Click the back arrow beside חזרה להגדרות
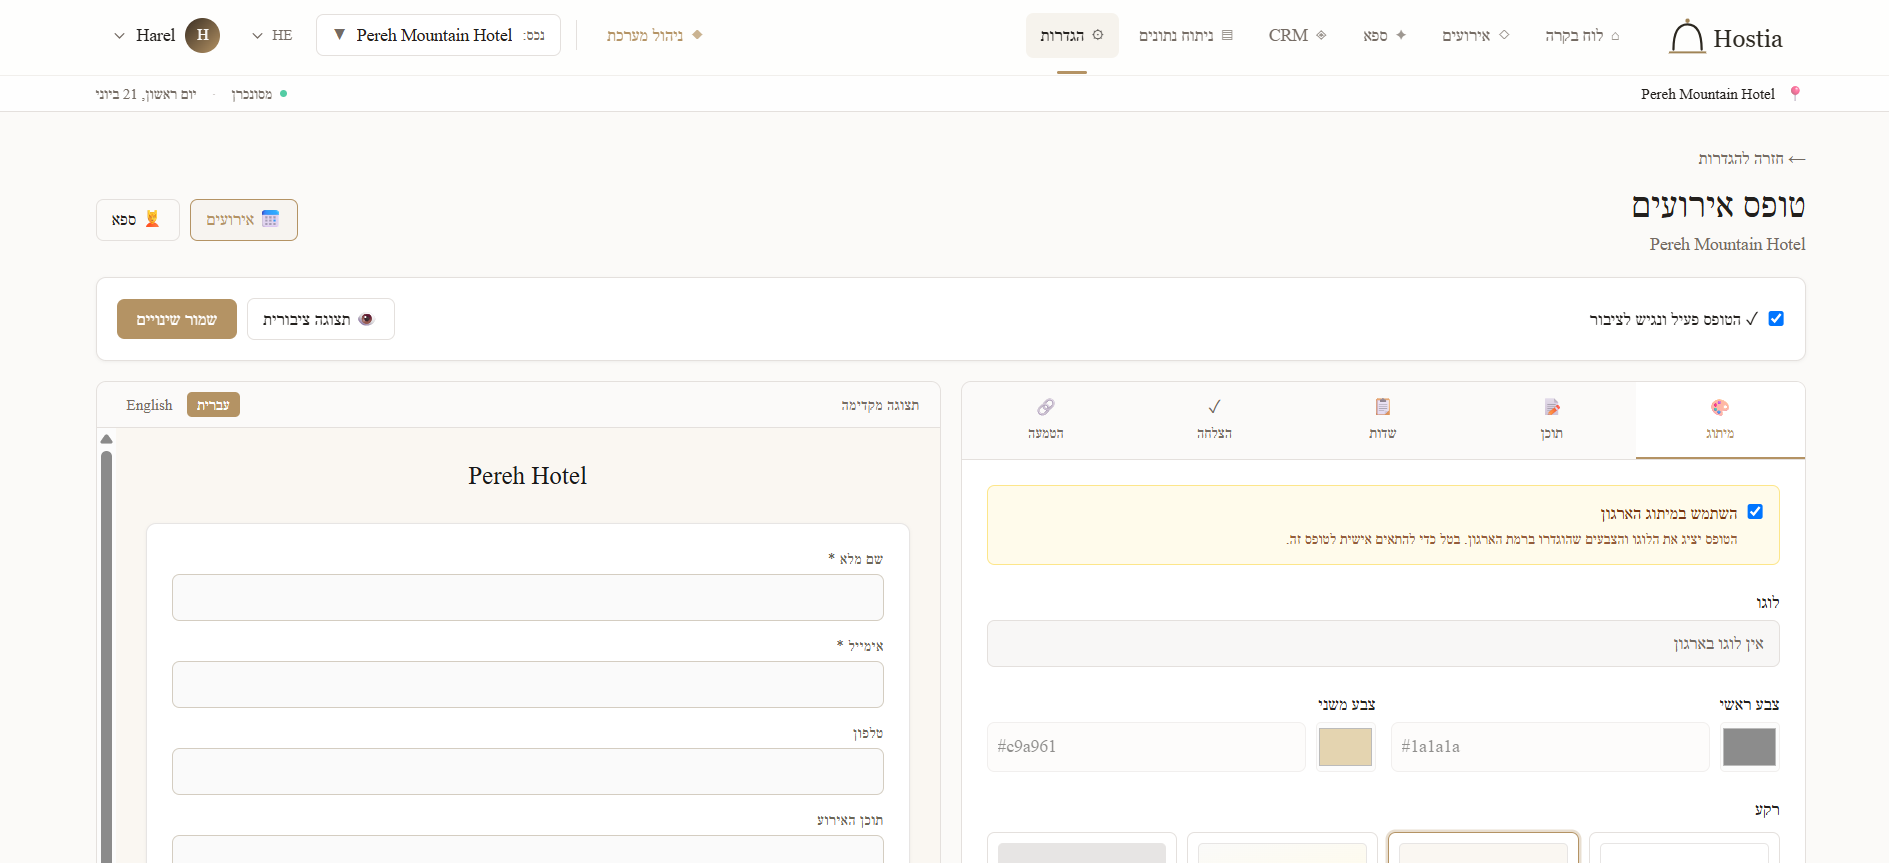Viewport: 1889px width, 863px height. (x=1797, y=159)
